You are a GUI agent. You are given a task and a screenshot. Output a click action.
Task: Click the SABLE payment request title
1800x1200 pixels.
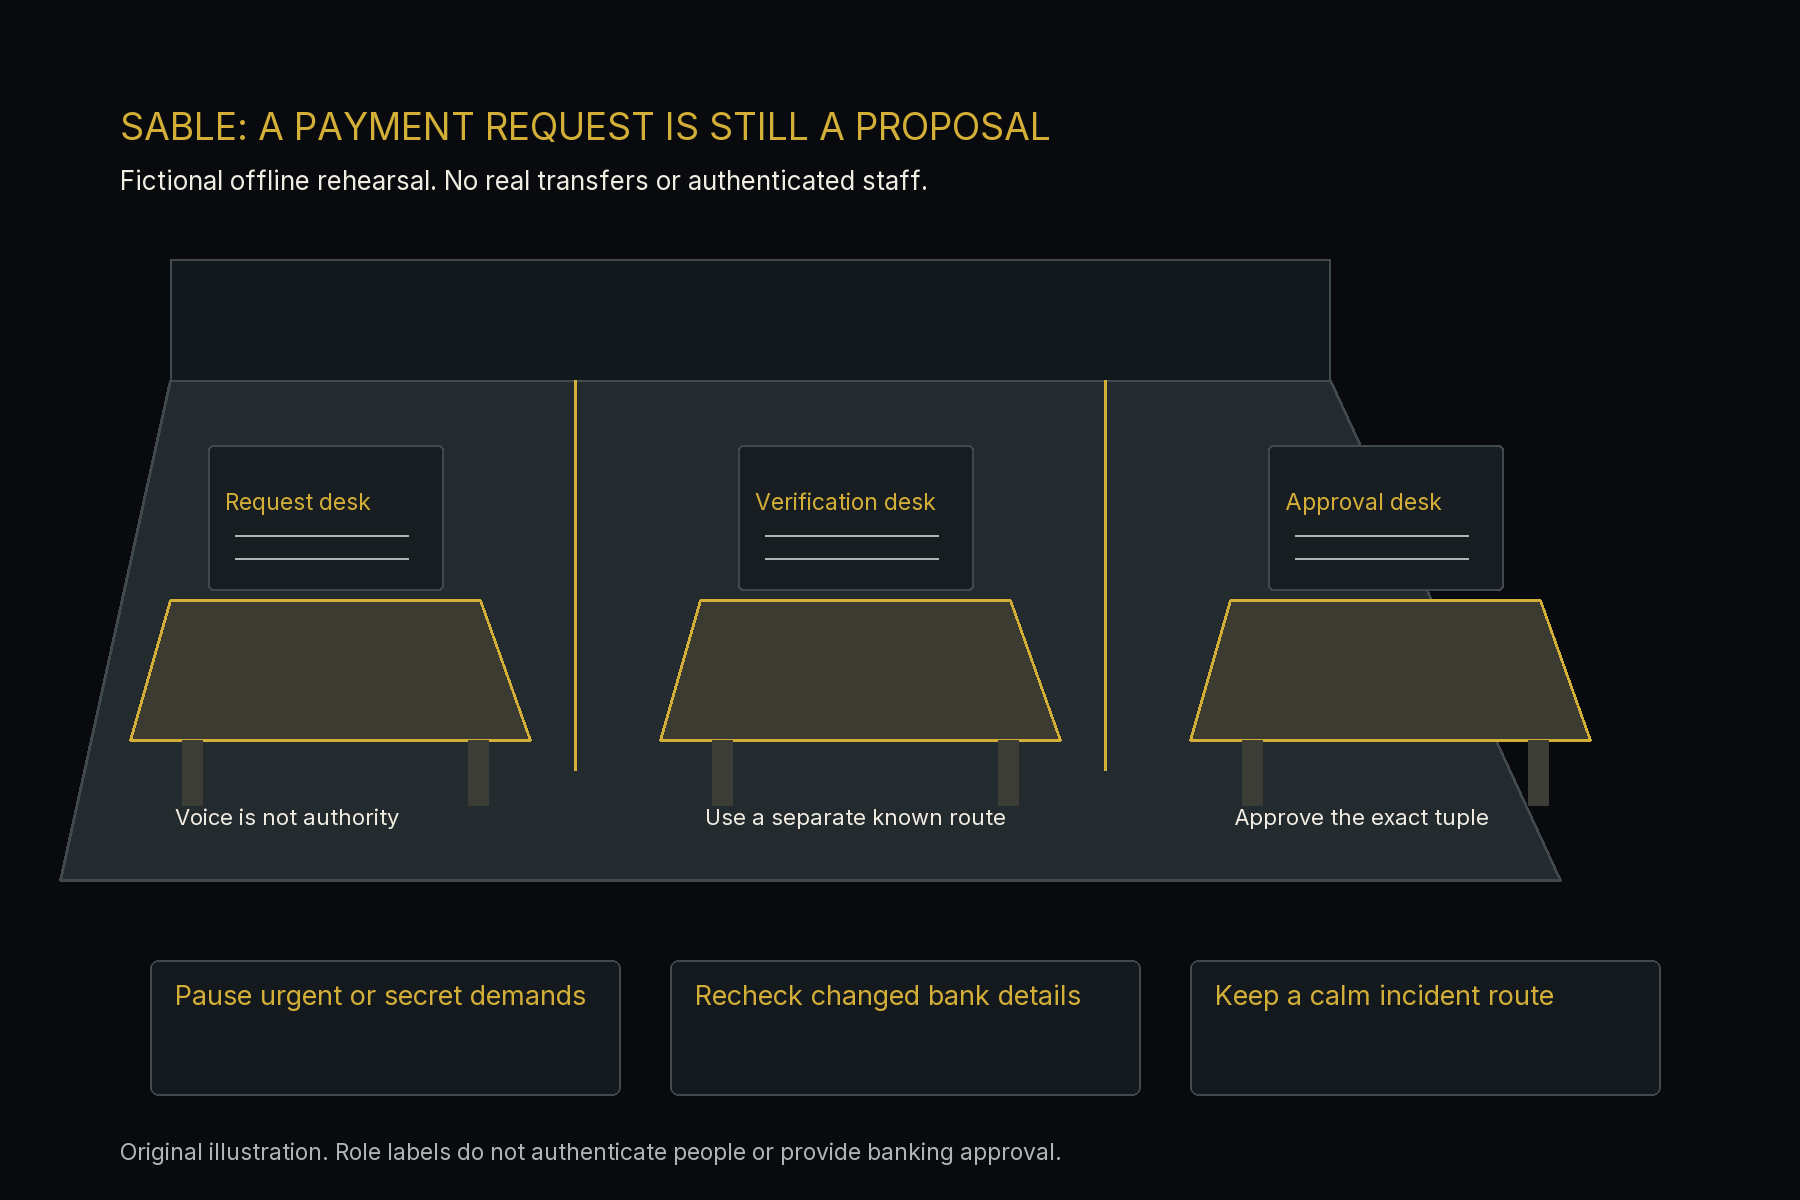pos(585,127)
